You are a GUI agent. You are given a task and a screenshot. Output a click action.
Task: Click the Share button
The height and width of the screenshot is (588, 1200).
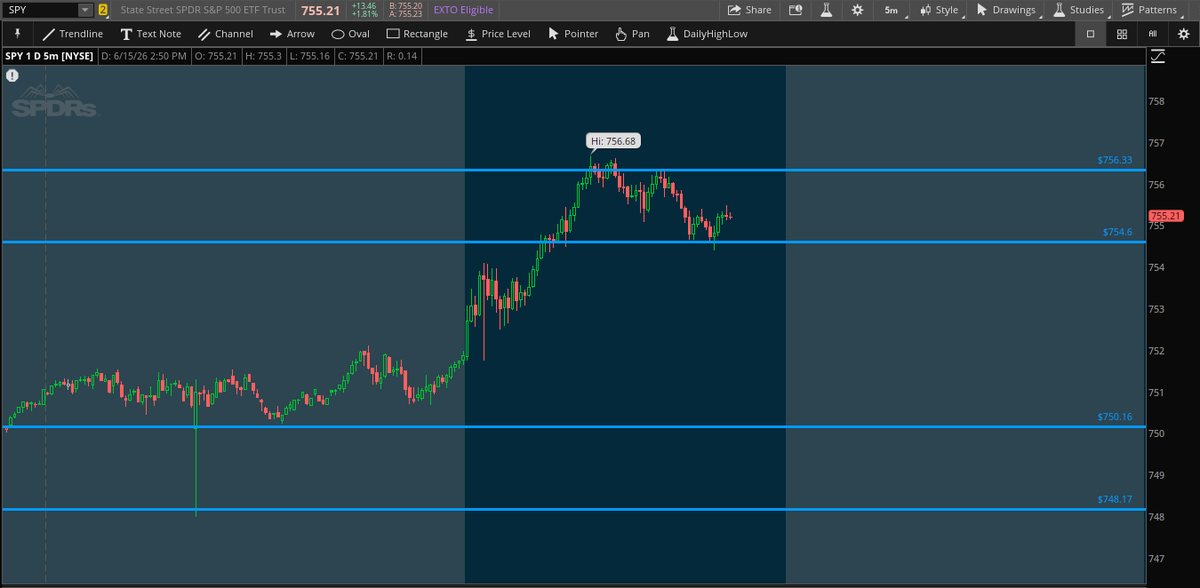pos(749,10)
